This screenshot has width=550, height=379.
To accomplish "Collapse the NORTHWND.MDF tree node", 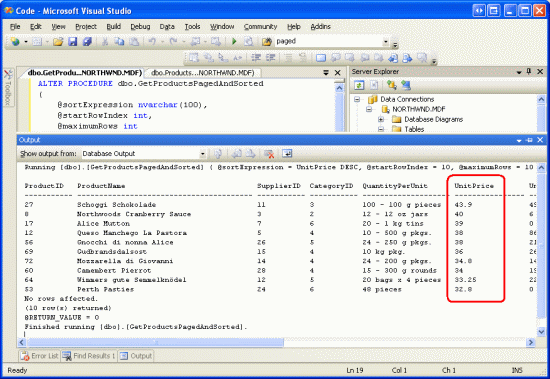I will 369,109.
